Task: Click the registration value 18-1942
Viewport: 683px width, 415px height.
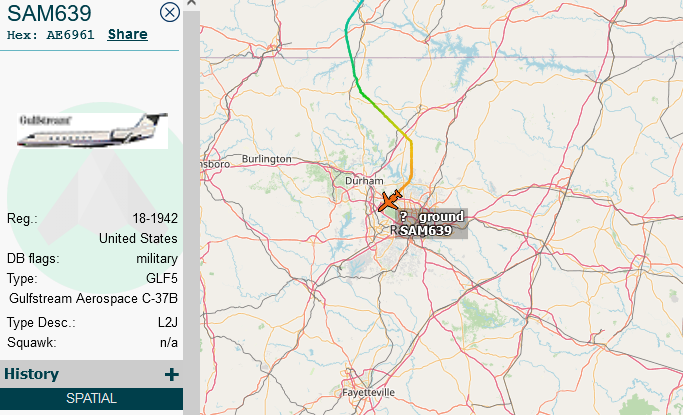Action: pos(155,218)
